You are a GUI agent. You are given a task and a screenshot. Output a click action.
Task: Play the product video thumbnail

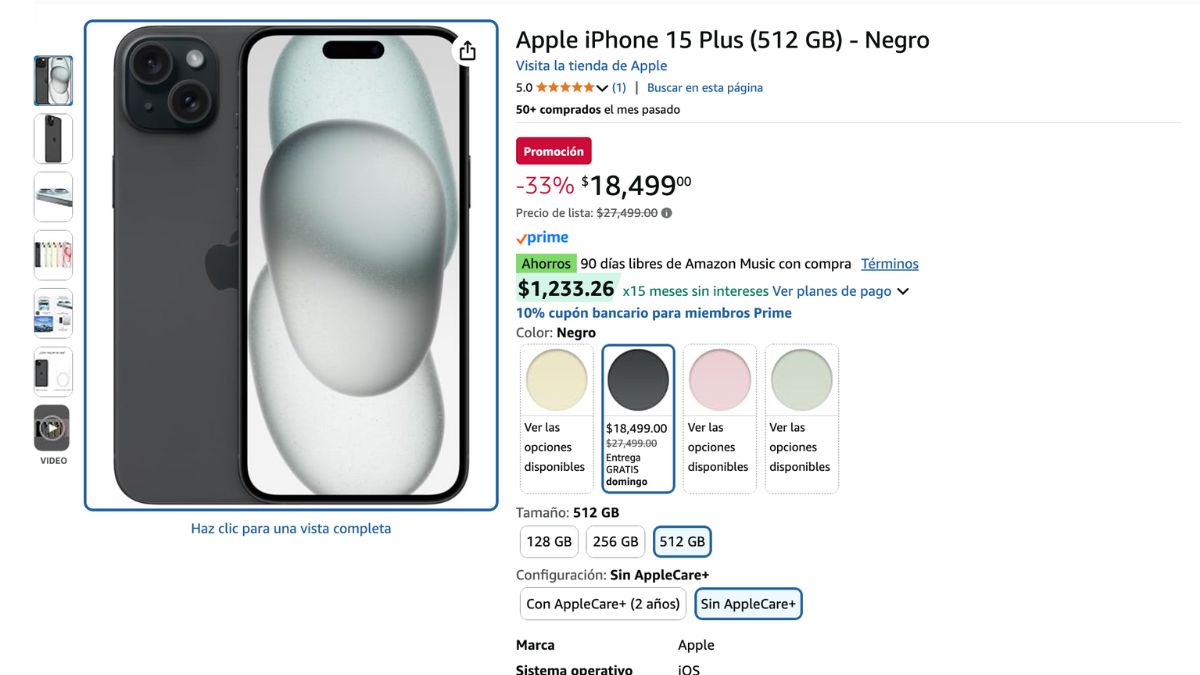point(53,428)
